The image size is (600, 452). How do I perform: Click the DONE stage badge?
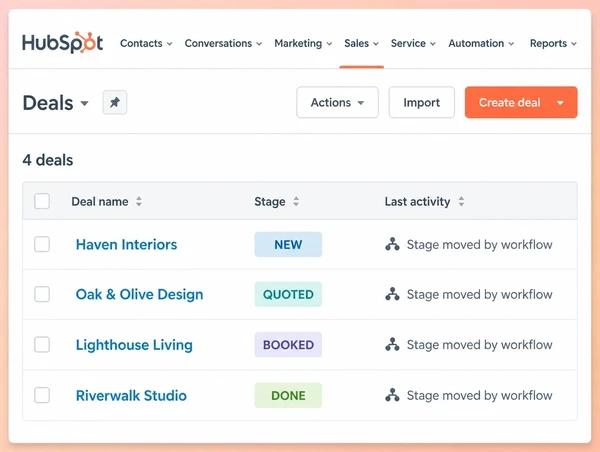(288, 395)
